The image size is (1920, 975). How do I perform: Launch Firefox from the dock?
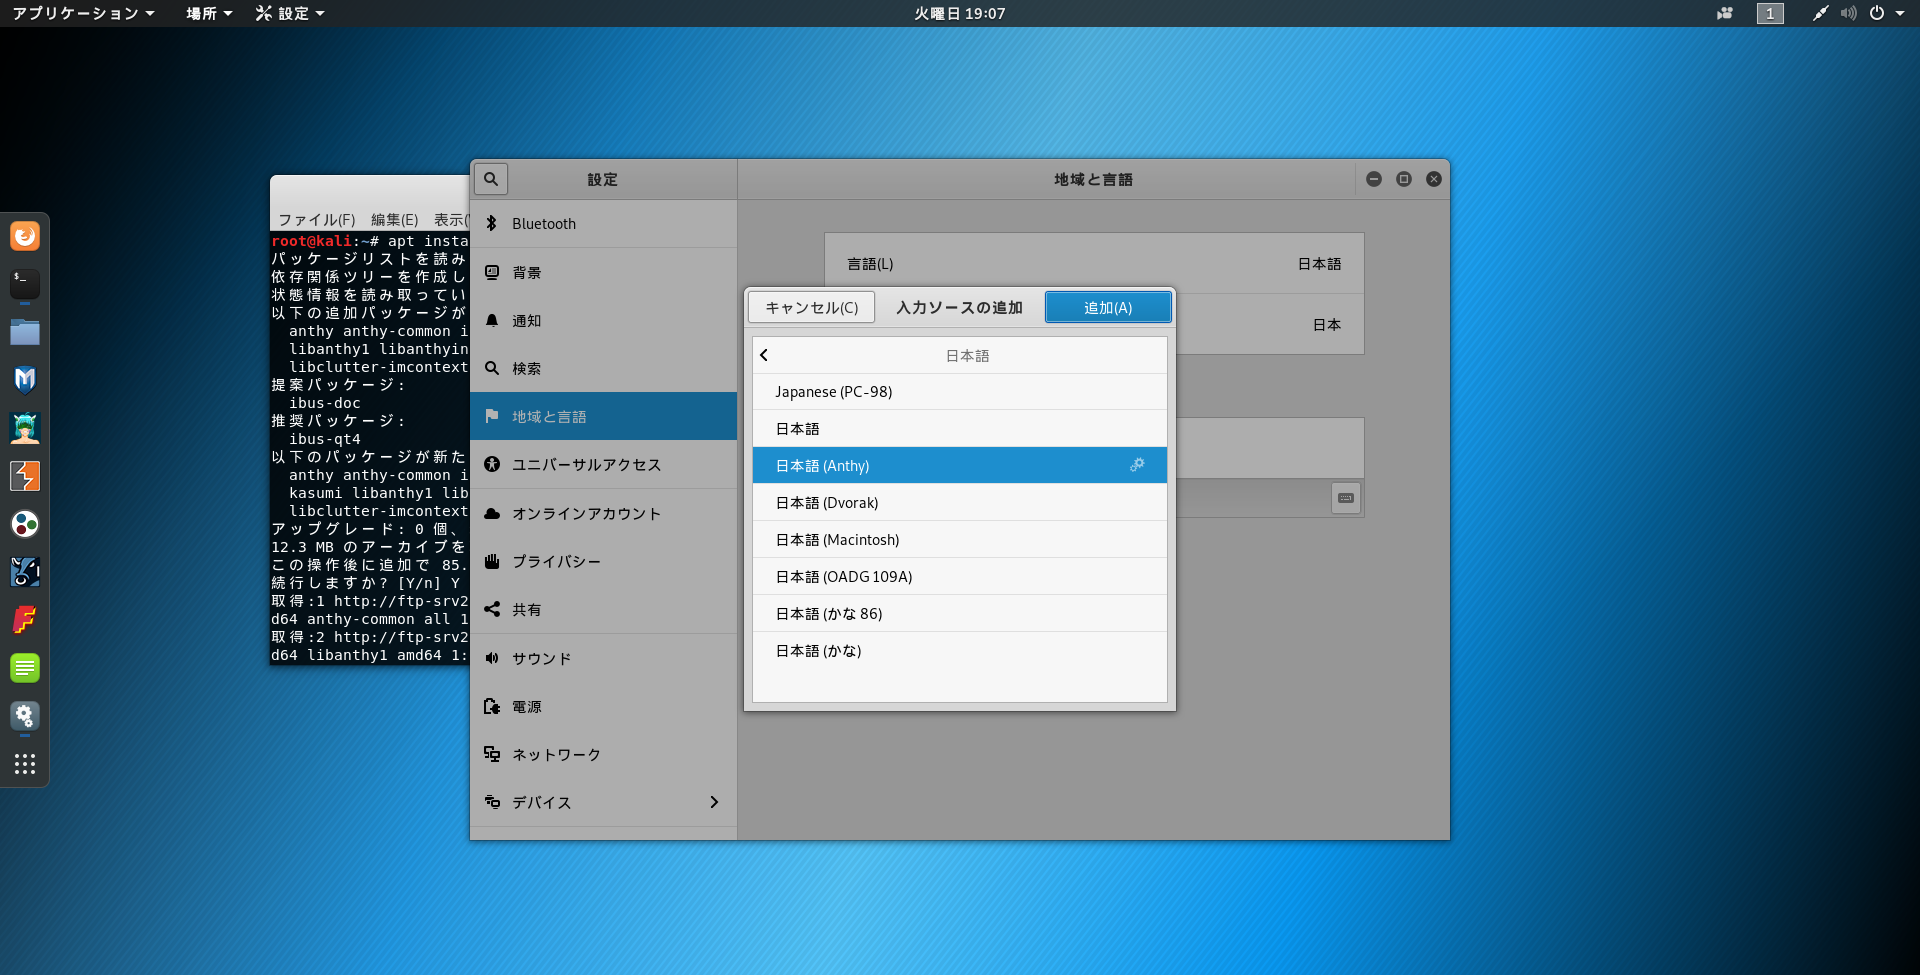tap(25, 236)
